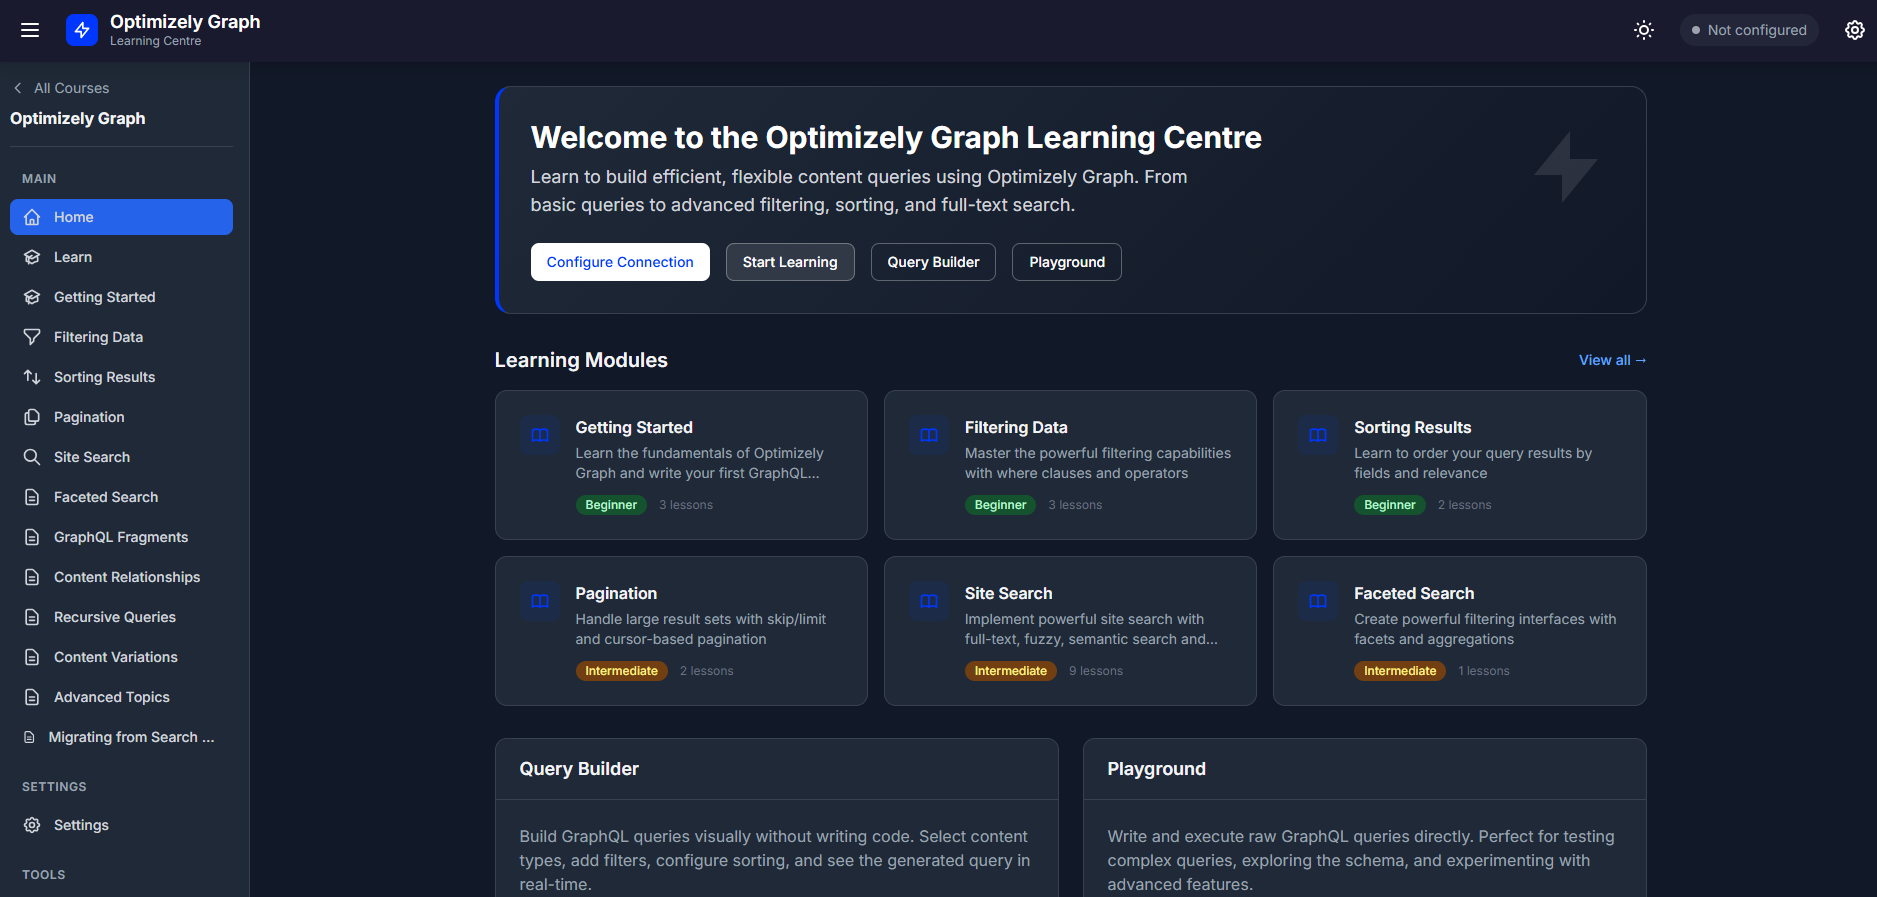1877x897 pixels.
Task: Click the Not configured status badge
Action: 1748,30
